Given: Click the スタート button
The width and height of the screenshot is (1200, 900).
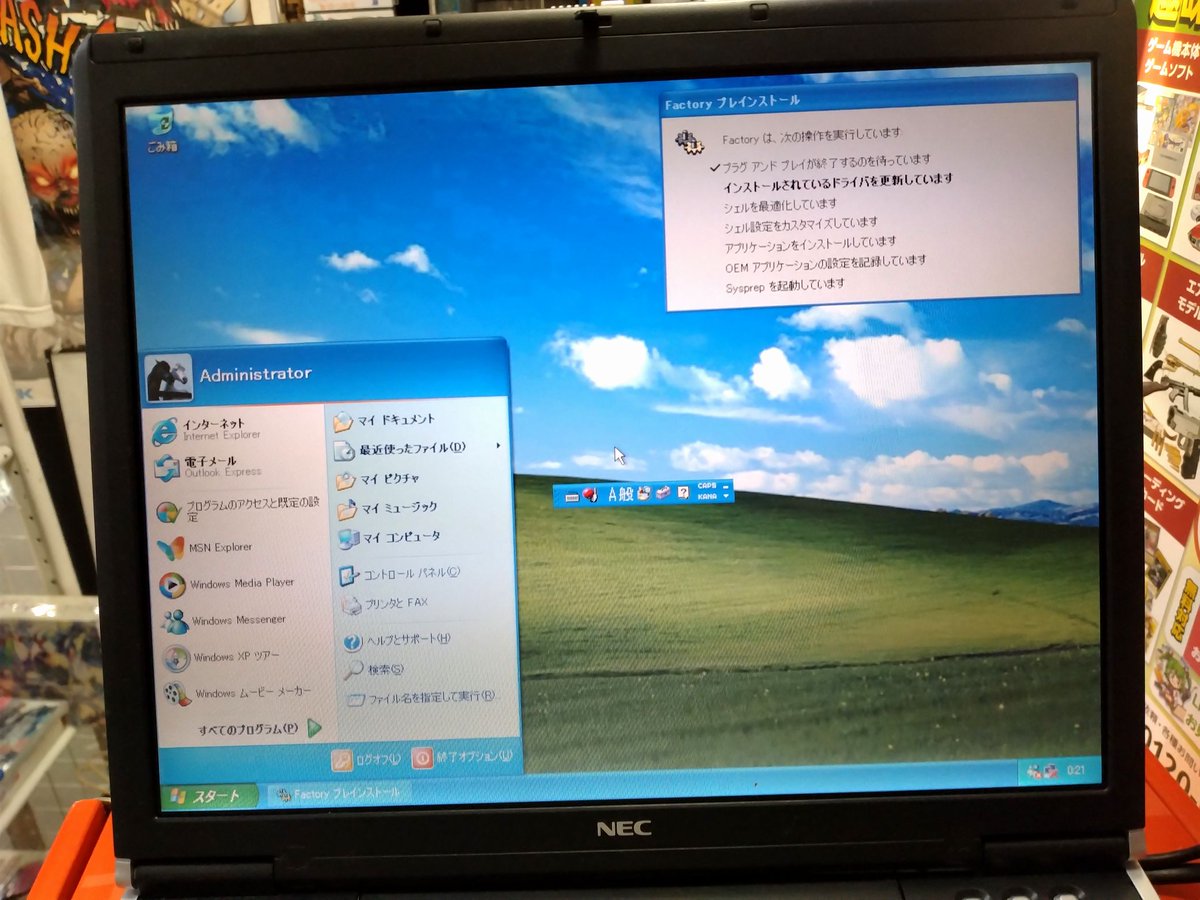Looking at the screenshot, I should 209,797.
